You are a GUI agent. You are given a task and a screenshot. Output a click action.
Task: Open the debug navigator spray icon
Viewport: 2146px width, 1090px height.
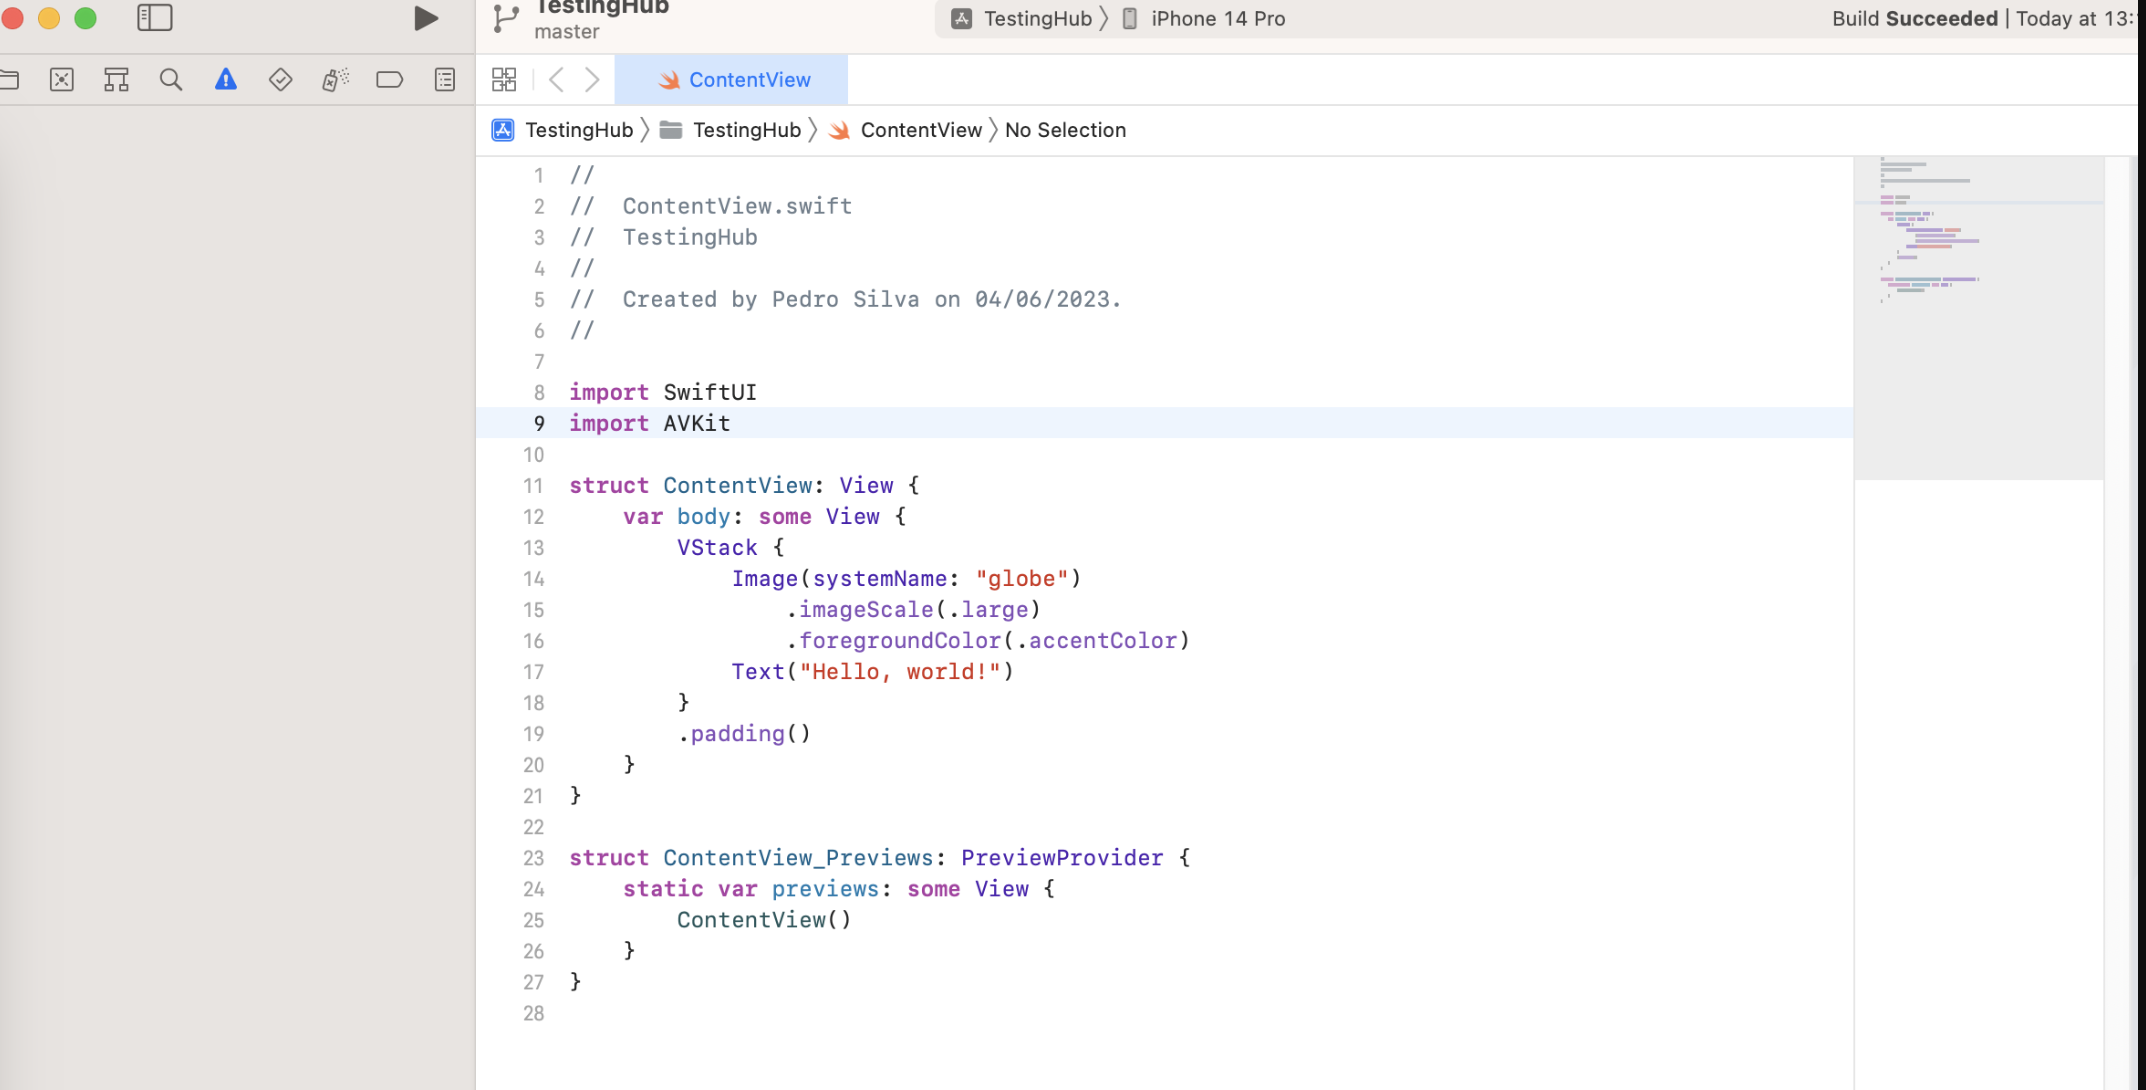point(335,80)
